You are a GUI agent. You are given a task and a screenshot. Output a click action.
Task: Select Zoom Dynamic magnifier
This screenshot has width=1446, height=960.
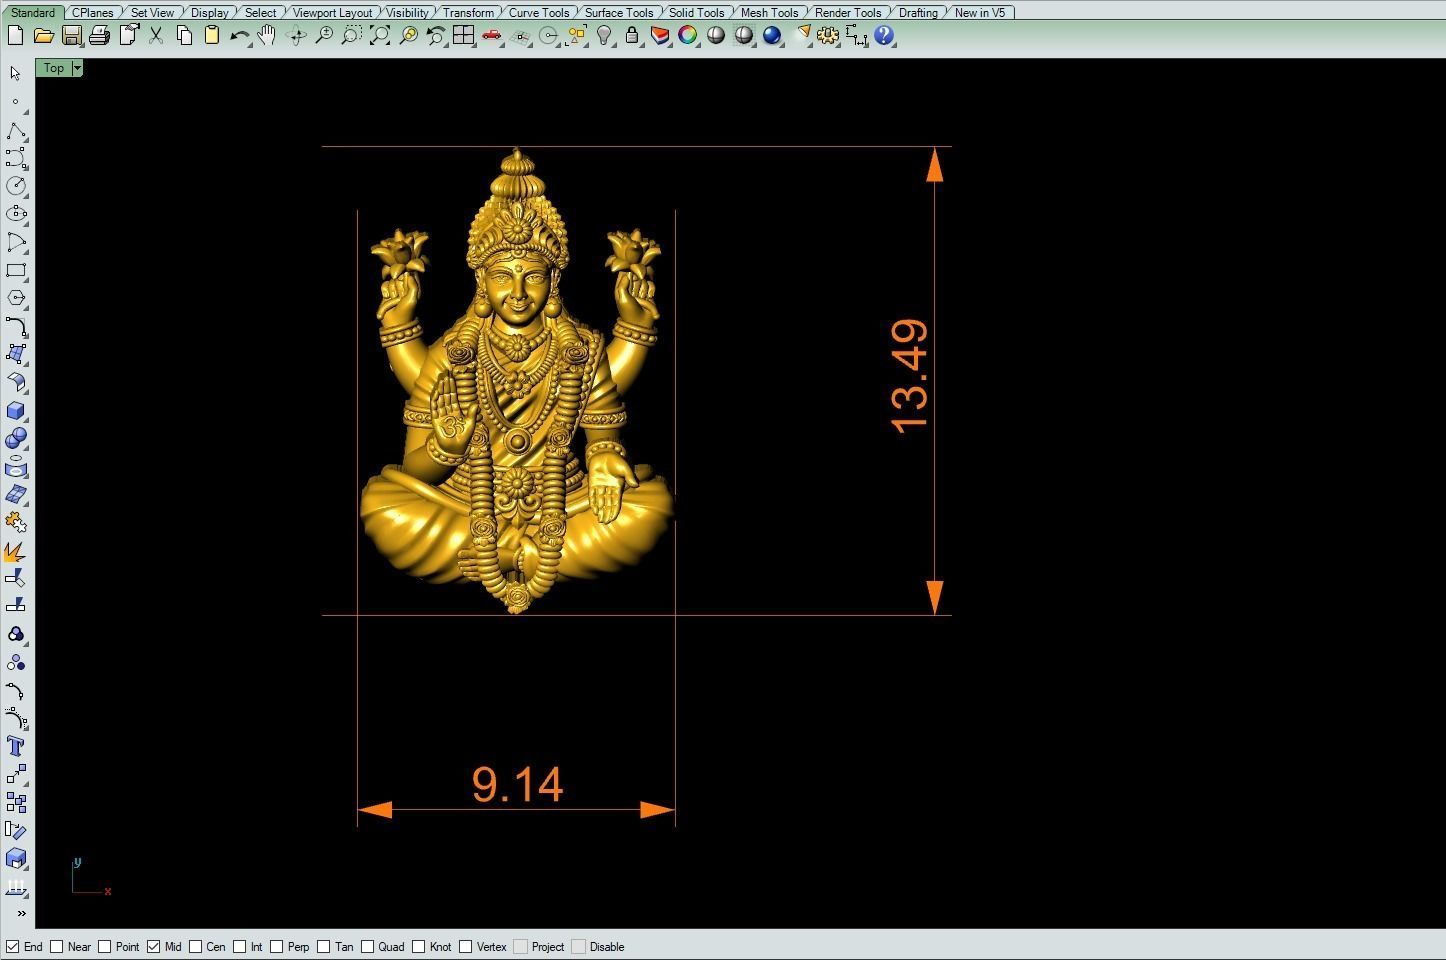[x=324, y=35]
